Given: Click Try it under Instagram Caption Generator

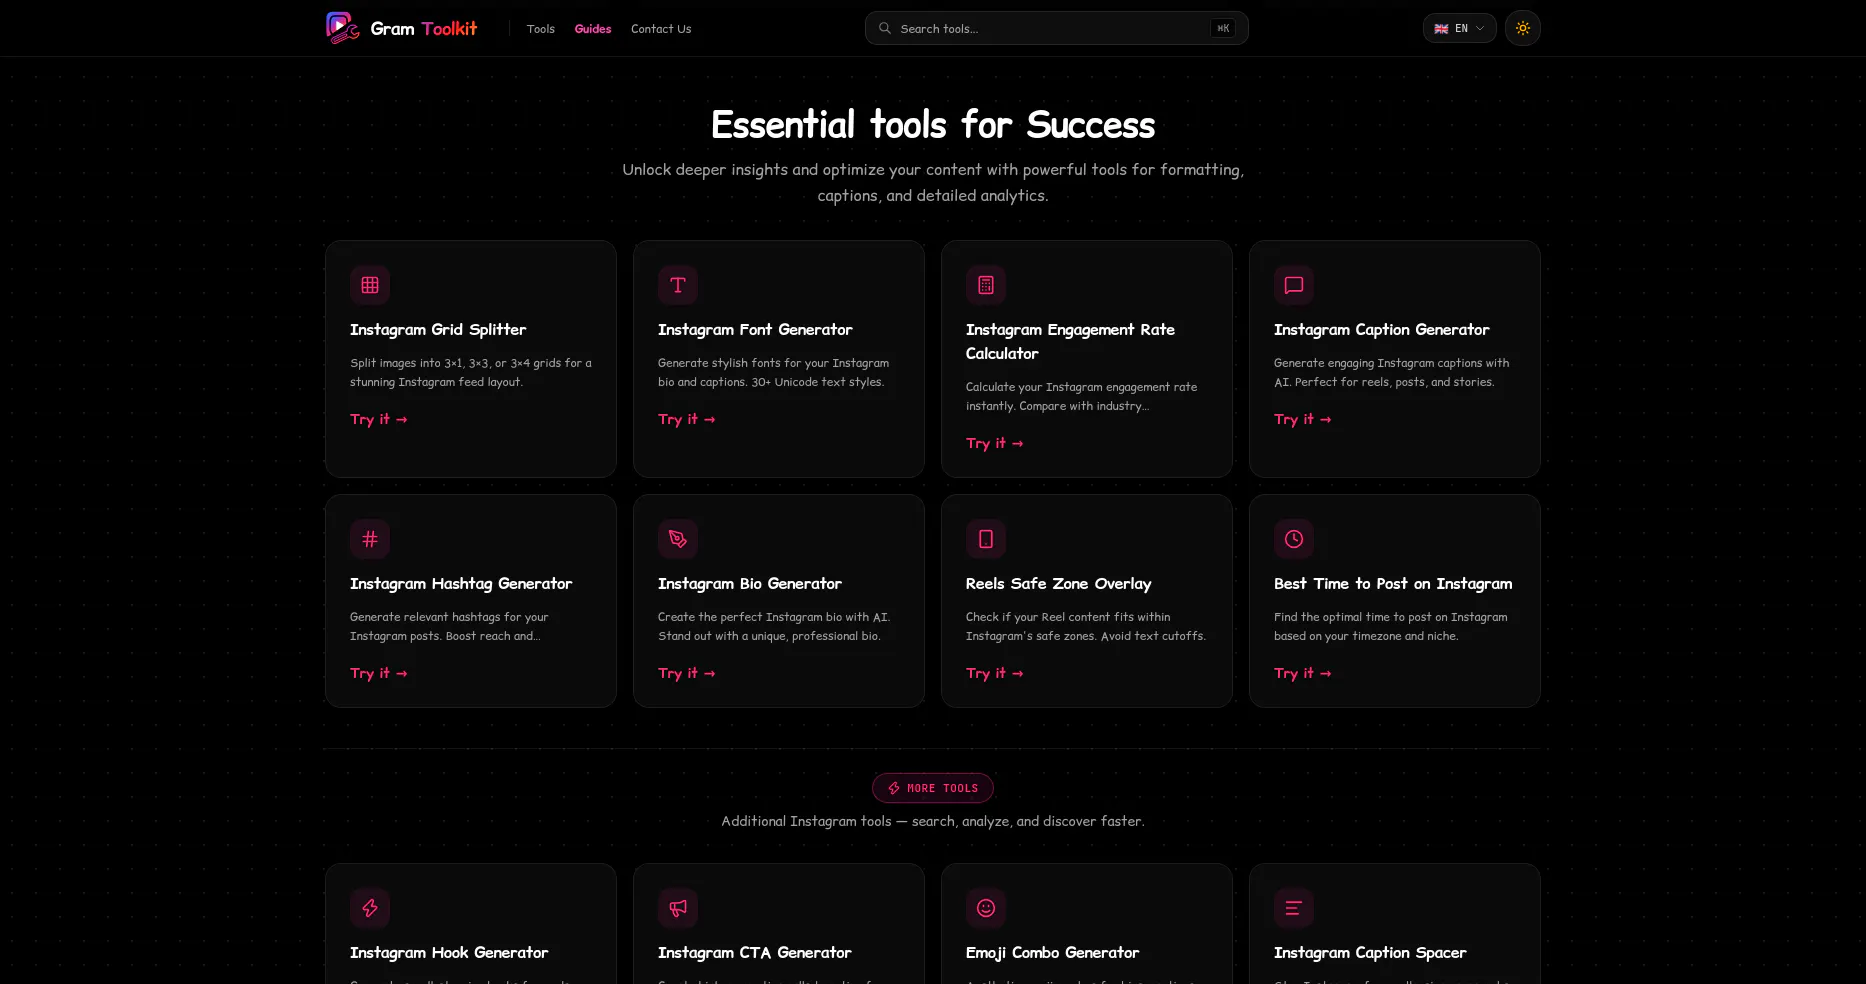Looking at the screenshot, I should tap(1303, 419).
